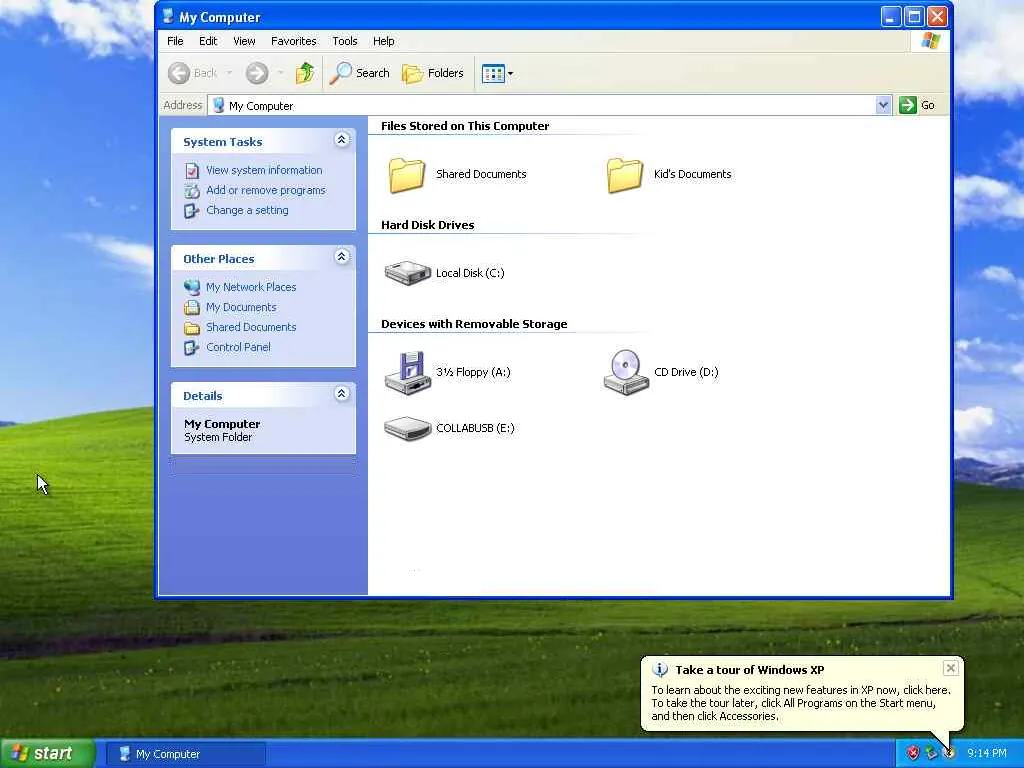
Task: Open the Edit menu
Action: (x=208, y=41)
